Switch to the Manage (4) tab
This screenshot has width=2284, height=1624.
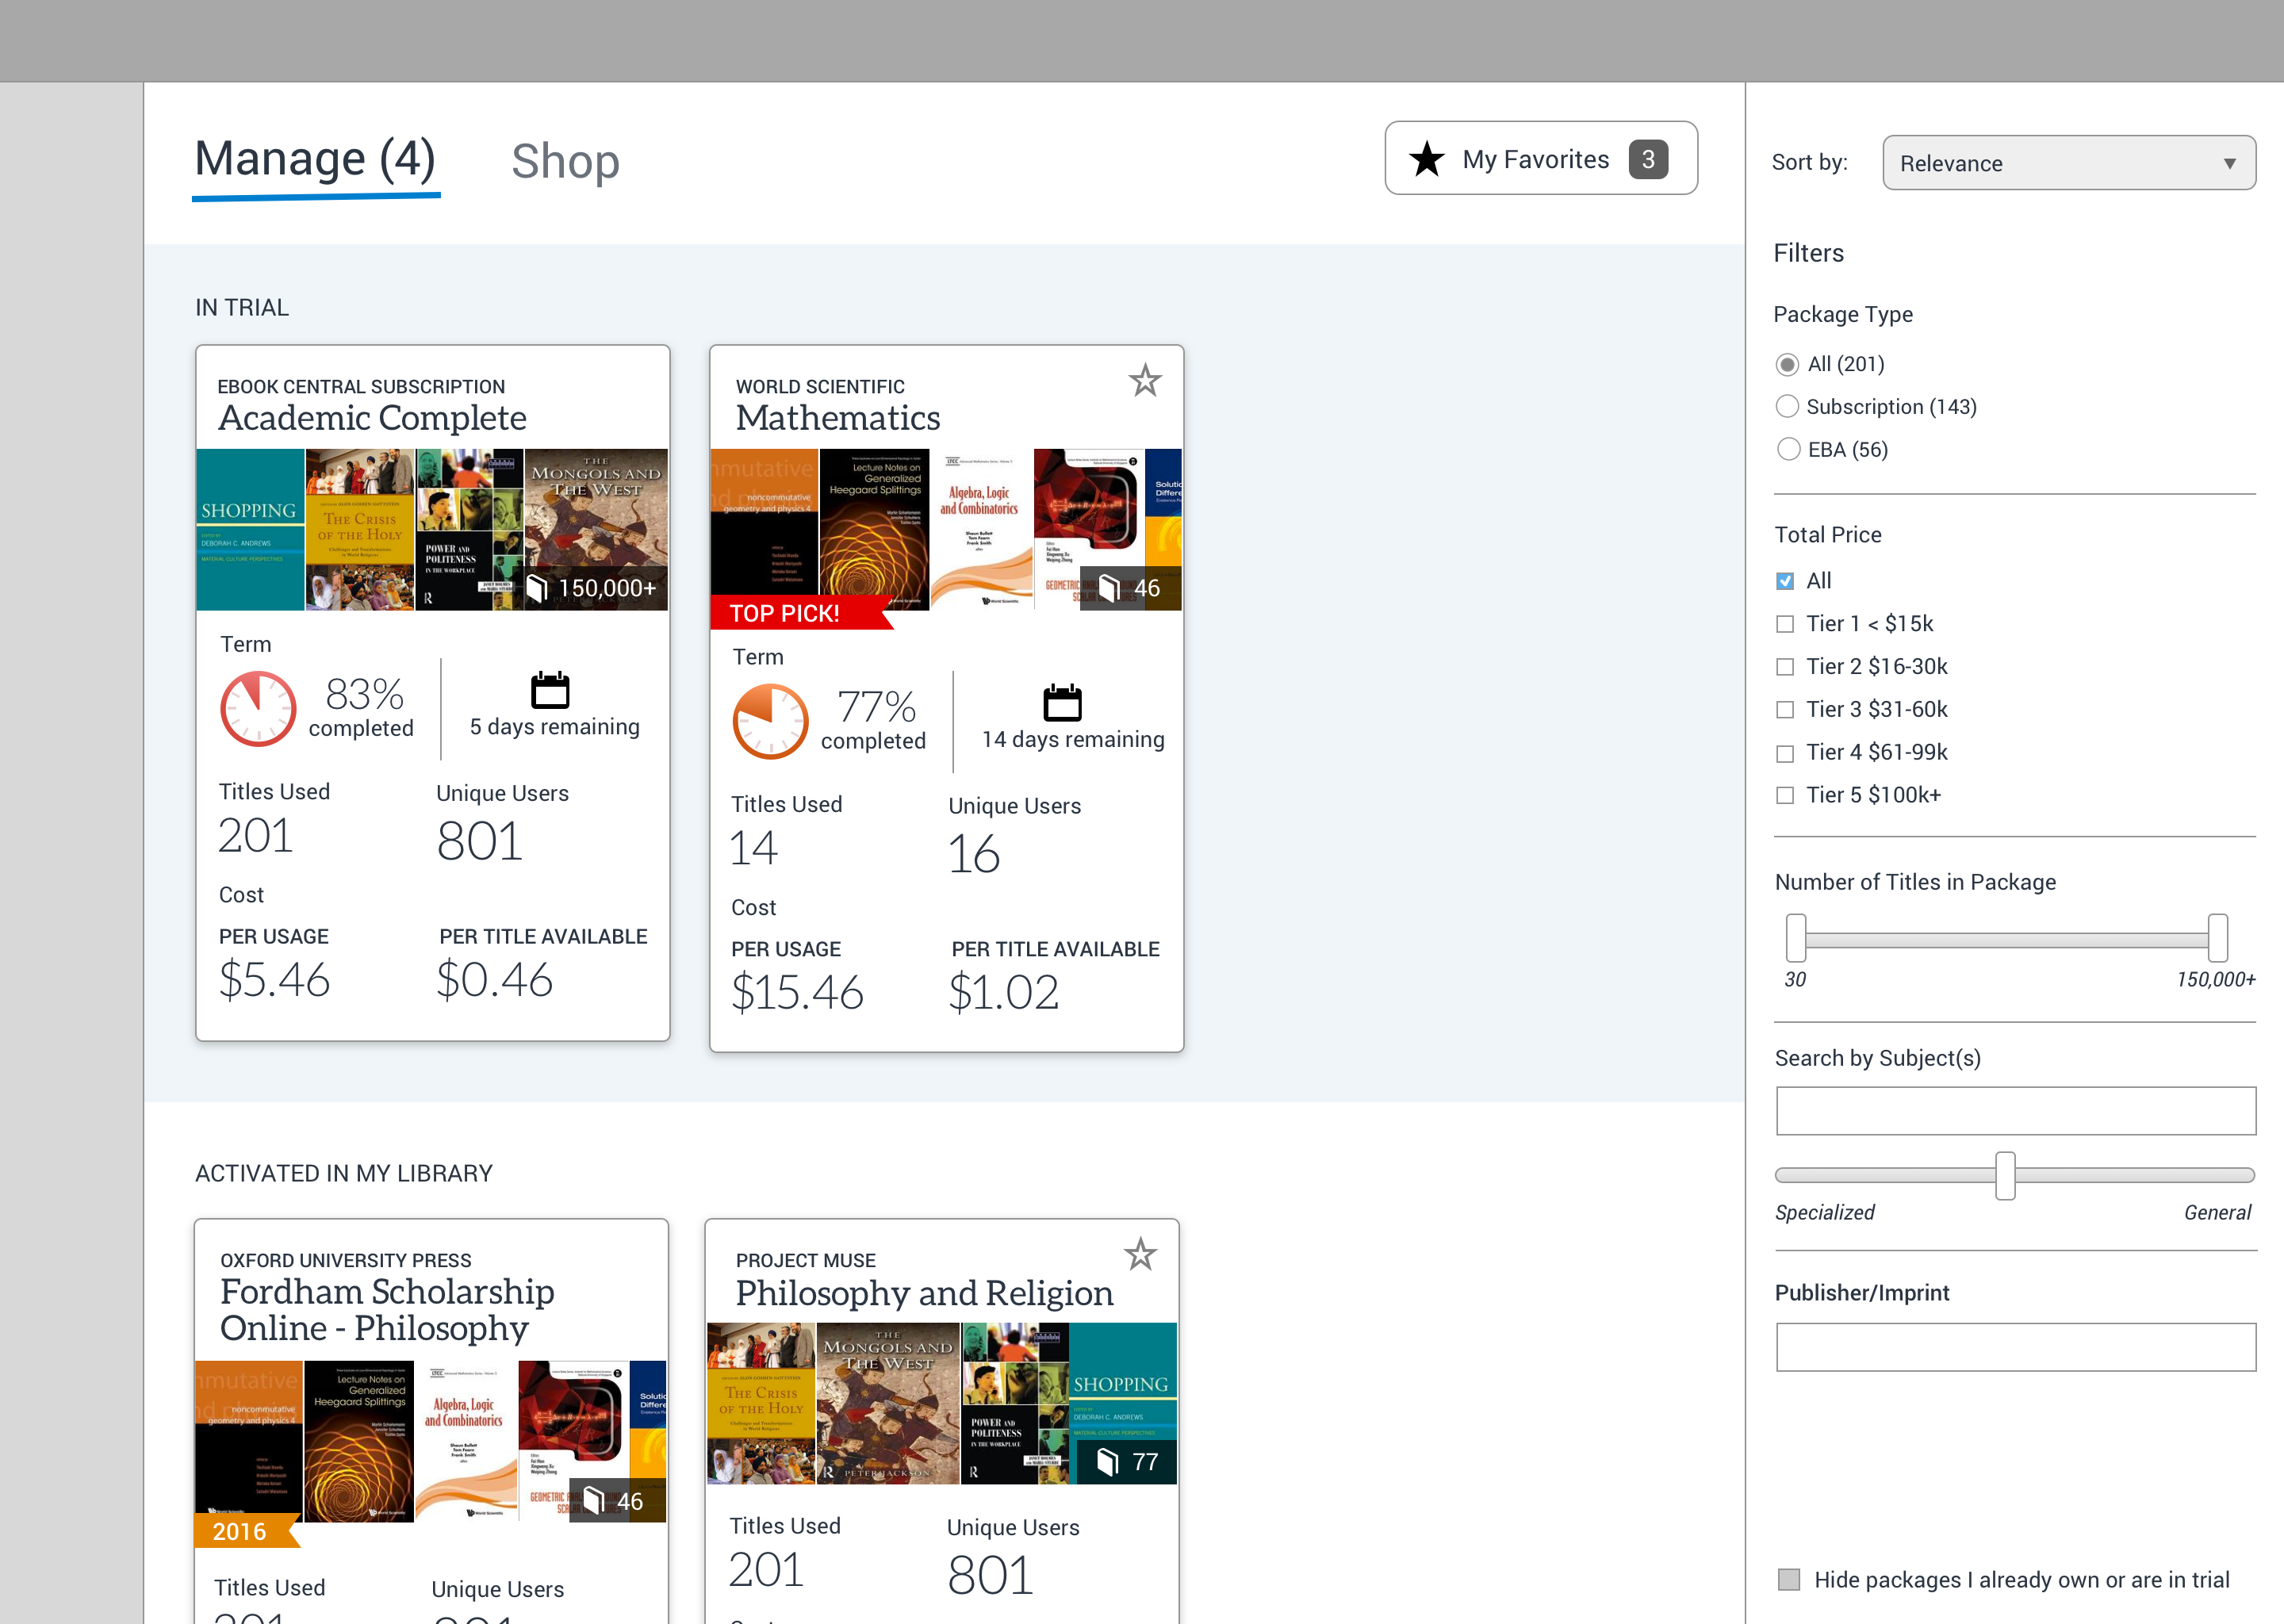(315, 160)
